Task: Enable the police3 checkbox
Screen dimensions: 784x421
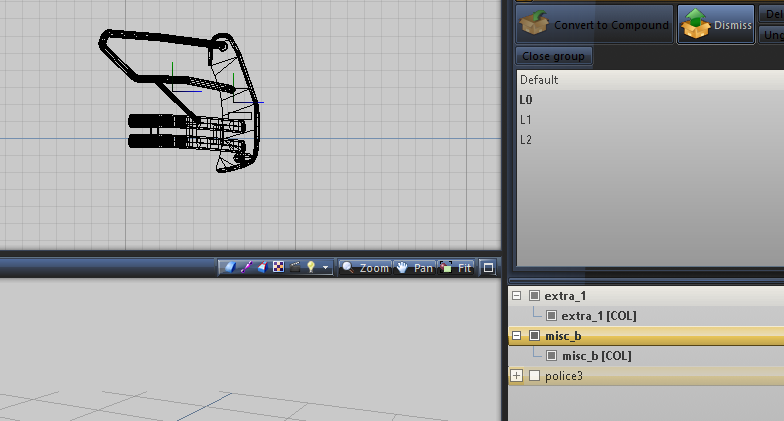Action: 534,376
